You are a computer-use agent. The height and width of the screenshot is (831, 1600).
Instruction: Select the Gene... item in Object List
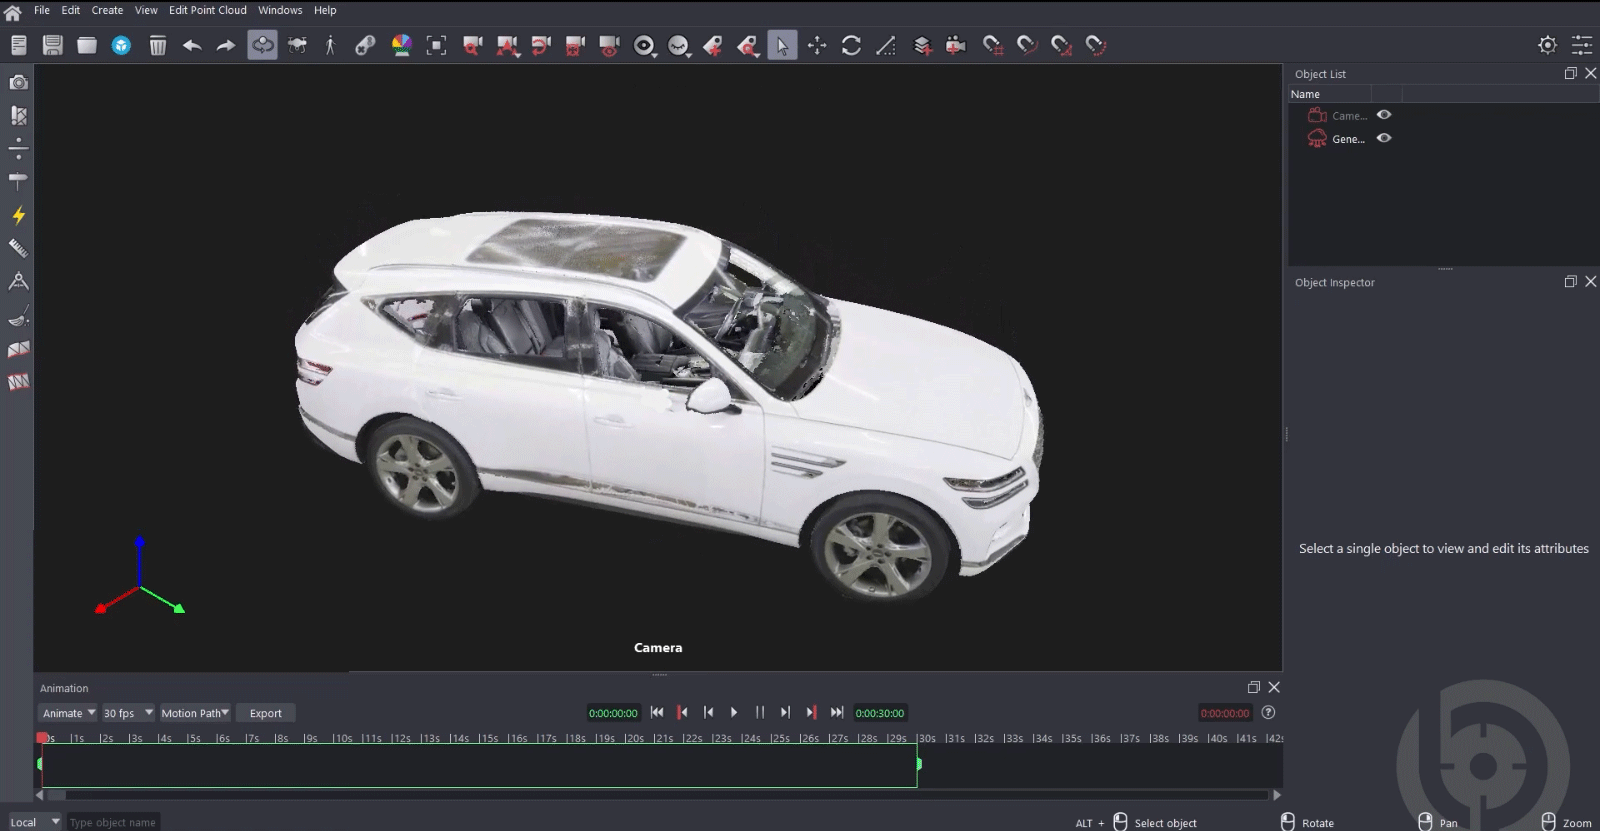pos(1347,139)
